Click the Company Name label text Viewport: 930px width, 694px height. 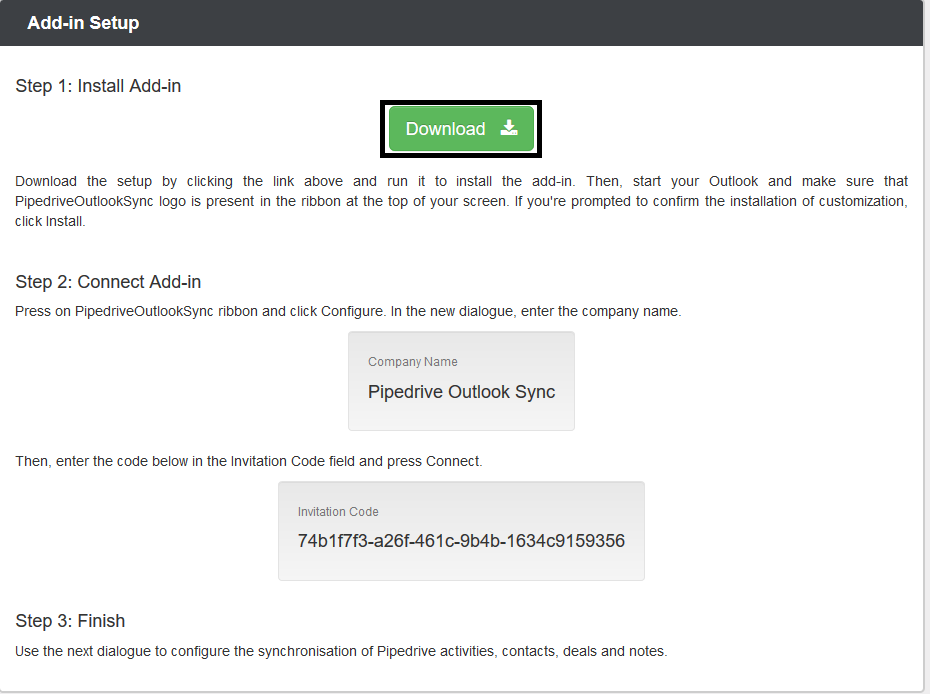click(x=413, y=362)
